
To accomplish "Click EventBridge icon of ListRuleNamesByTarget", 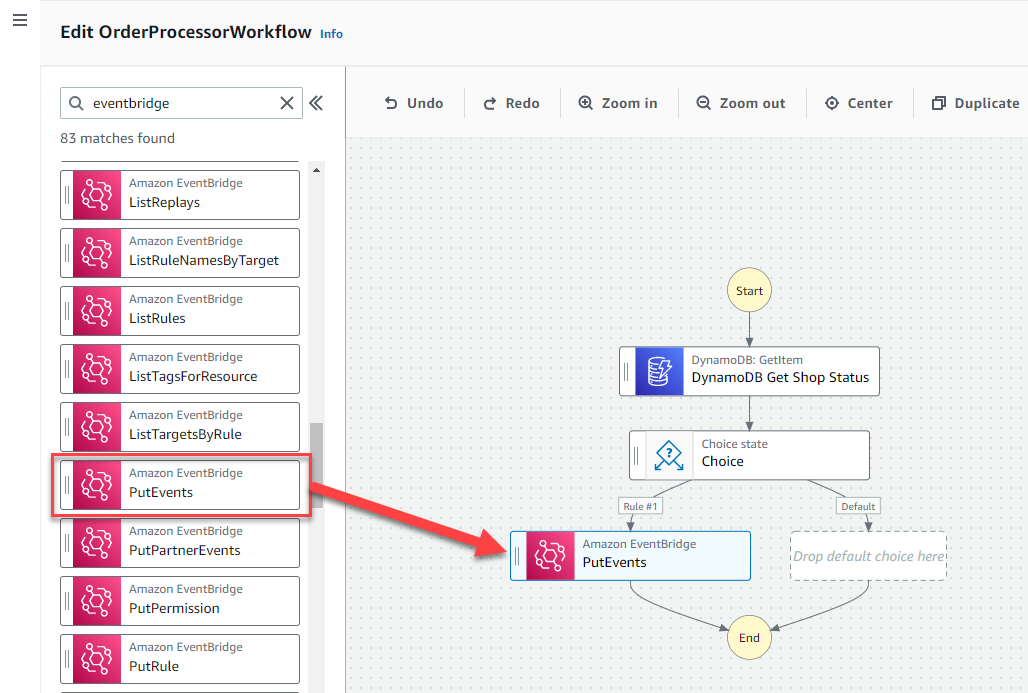I will [x=97, y=252].
